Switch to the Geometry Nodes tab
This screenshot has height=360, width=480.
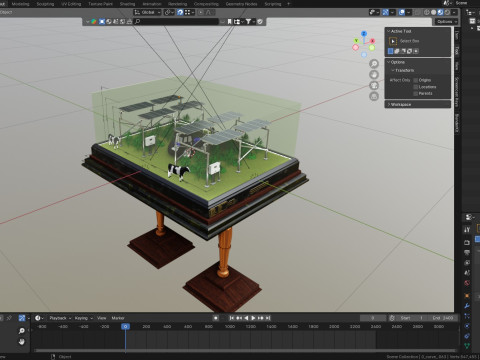click(241, 4)
